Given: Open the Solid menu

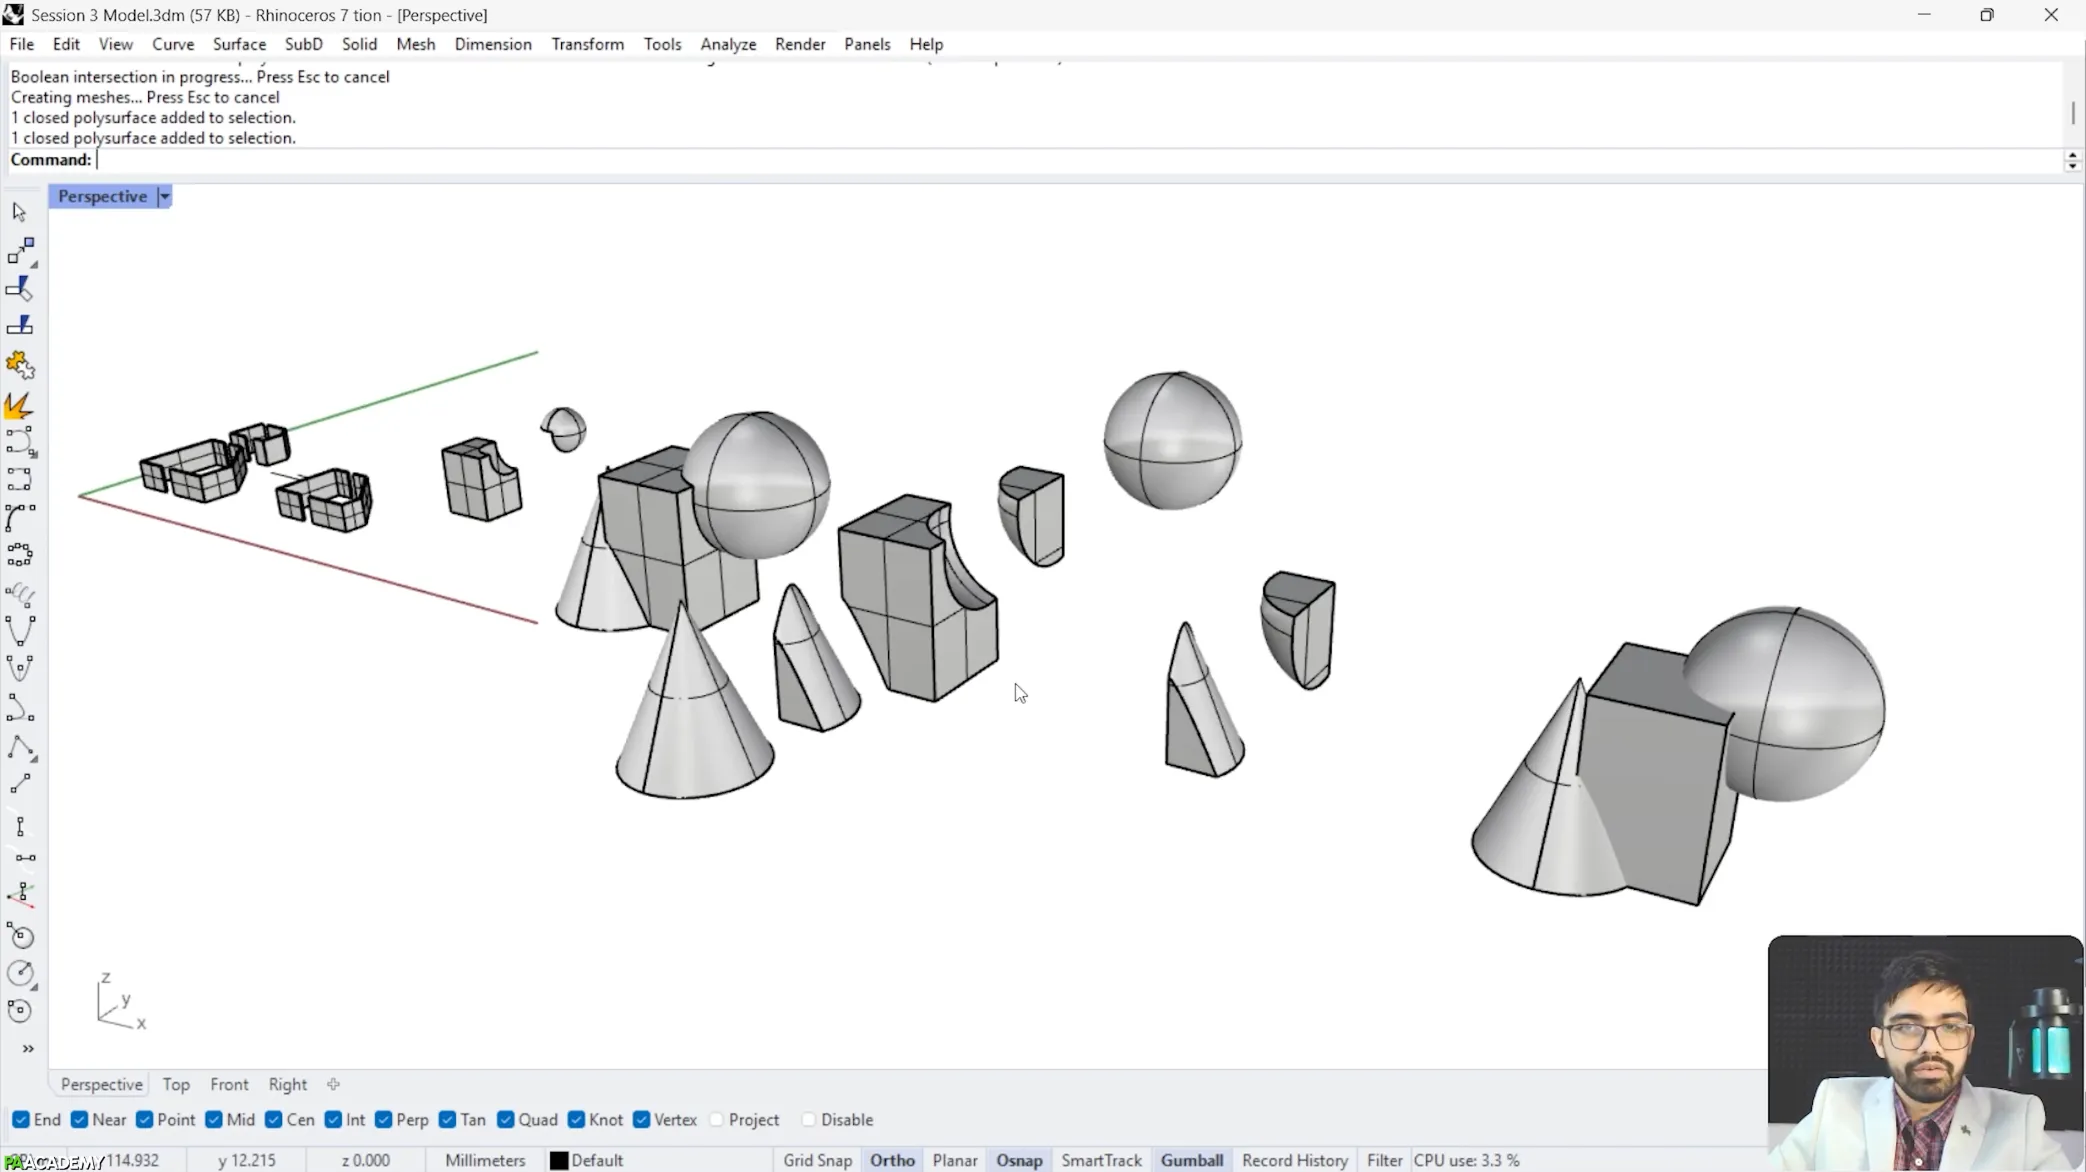Looking at the screenshot, I should (359, 44).
